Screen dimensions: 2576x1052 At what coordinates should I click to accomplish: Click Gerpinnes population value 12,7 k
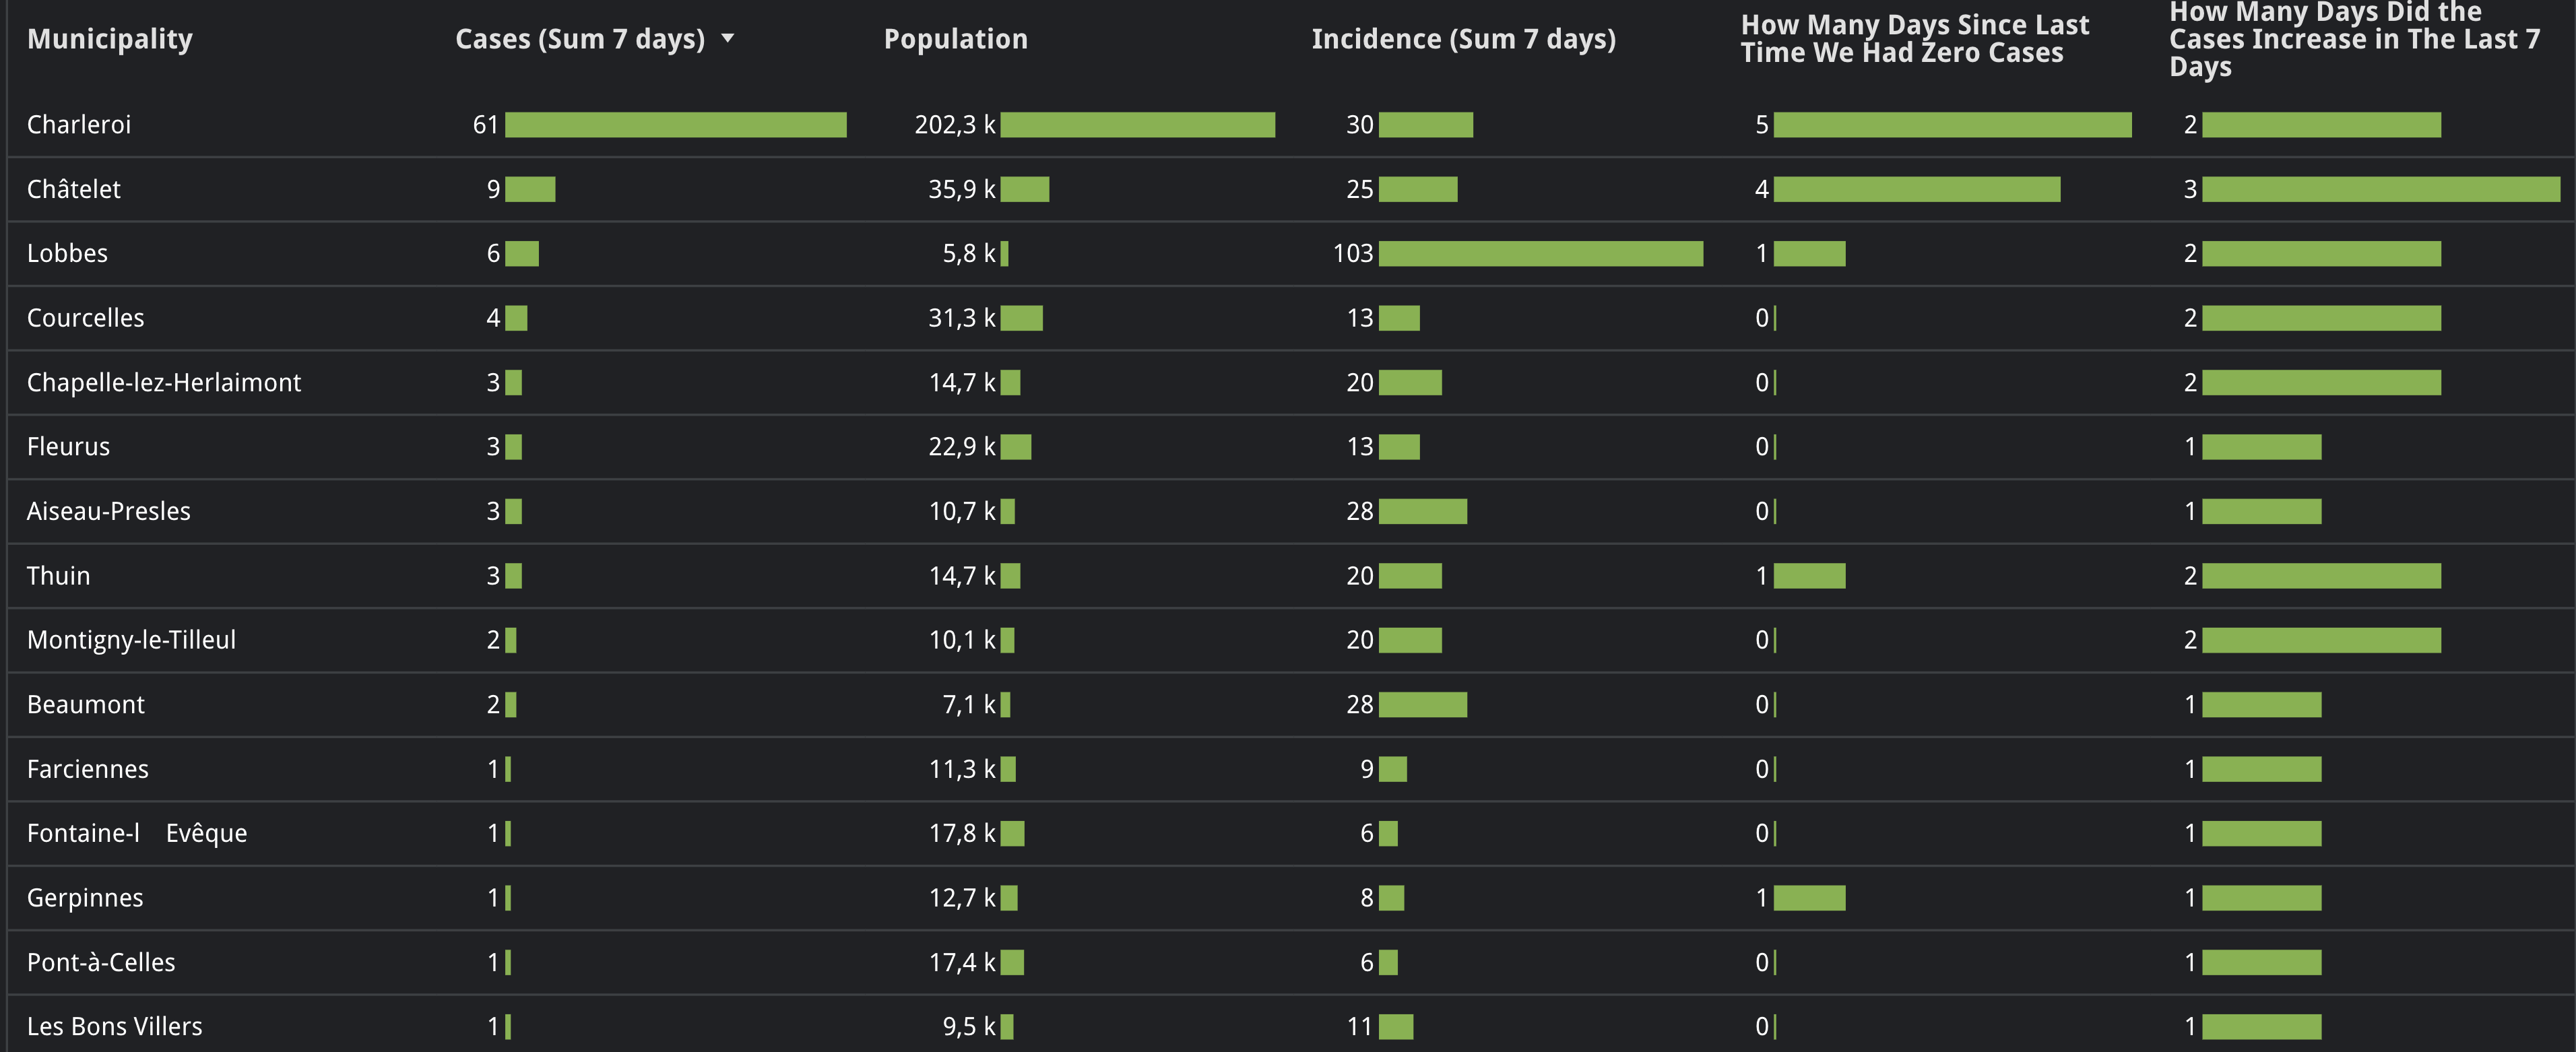[962, 898]
